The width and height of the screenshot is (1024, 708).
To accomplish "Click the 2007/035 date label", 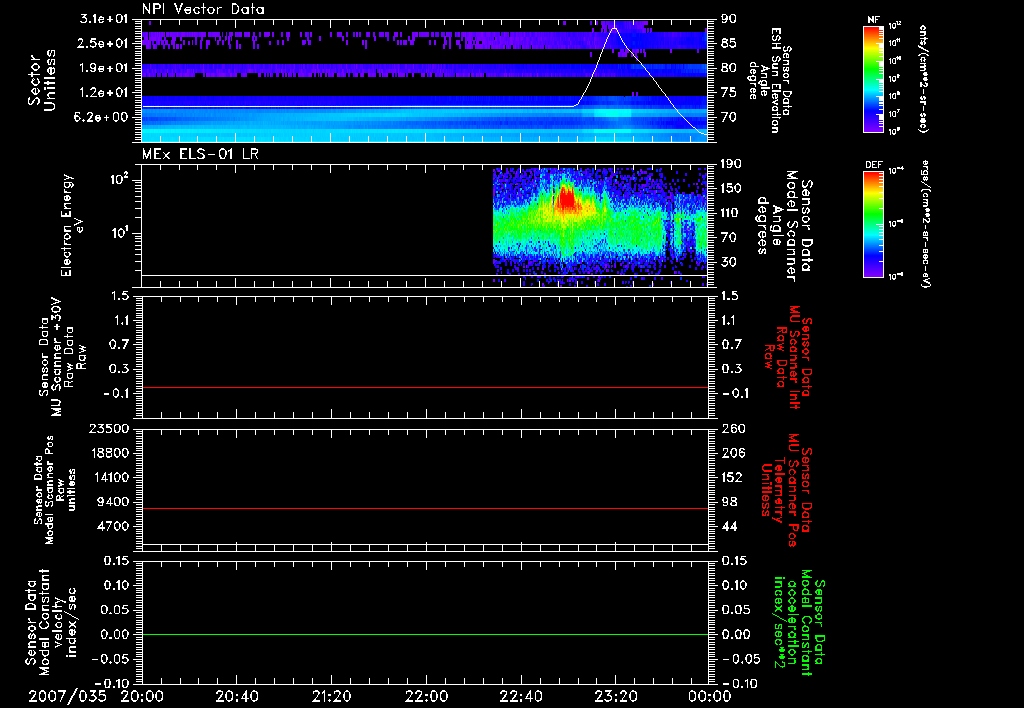I will click(x=67, y=696).
